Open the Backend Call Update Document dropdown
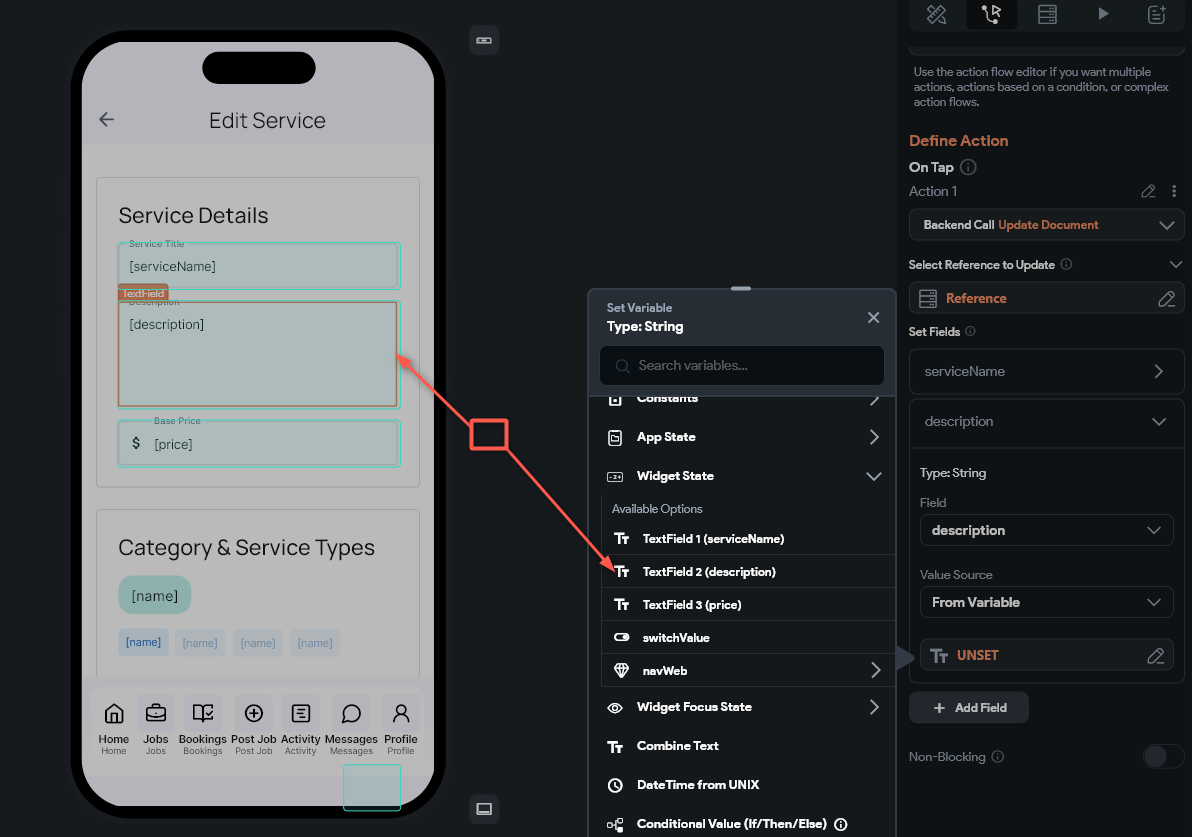 point(1046,224)
